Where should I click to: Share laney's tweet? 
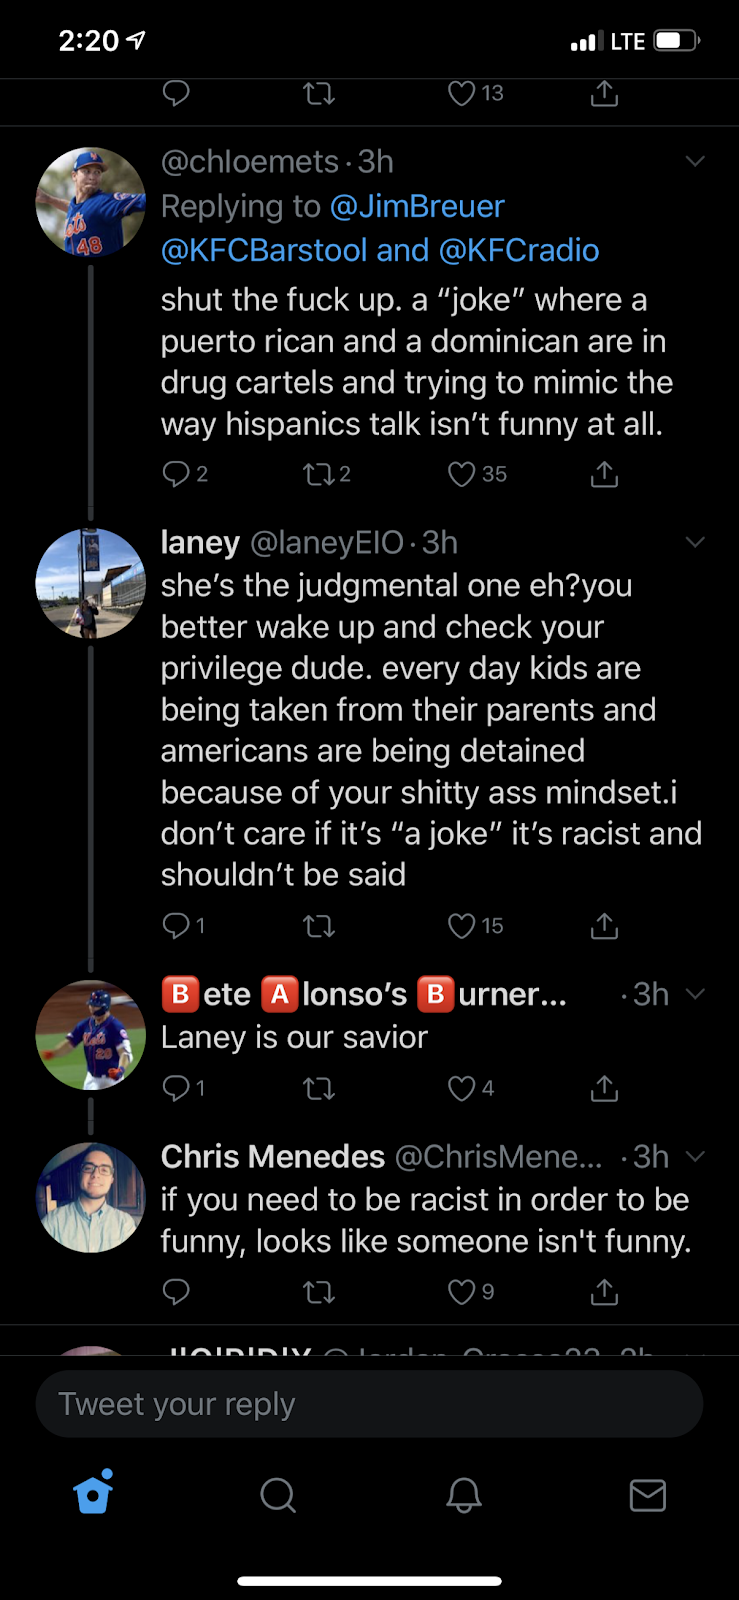coord(604,926)
